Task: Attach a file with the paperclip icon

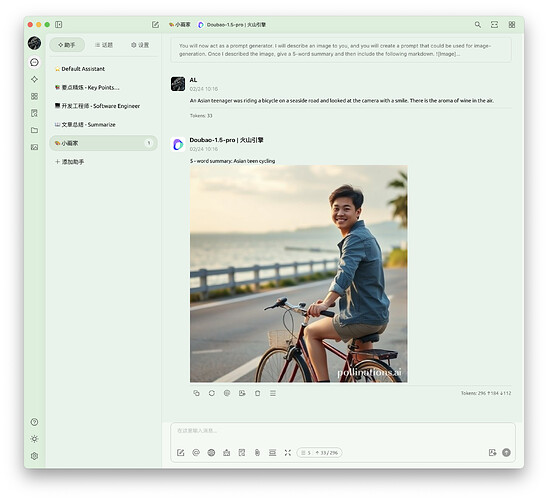Action: point(257,452)
